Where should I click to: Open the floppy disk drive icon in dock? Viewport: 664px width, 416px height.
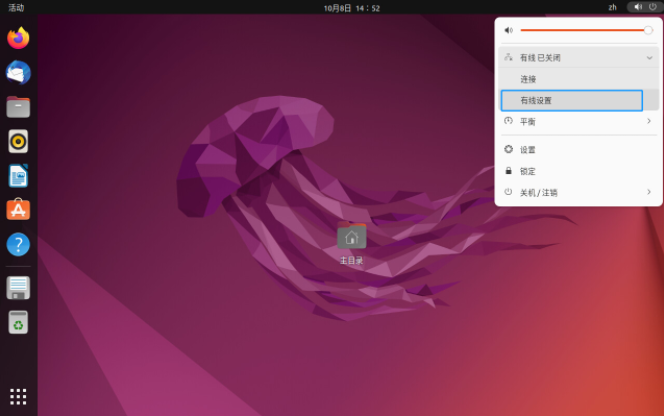tap(18, 288)
